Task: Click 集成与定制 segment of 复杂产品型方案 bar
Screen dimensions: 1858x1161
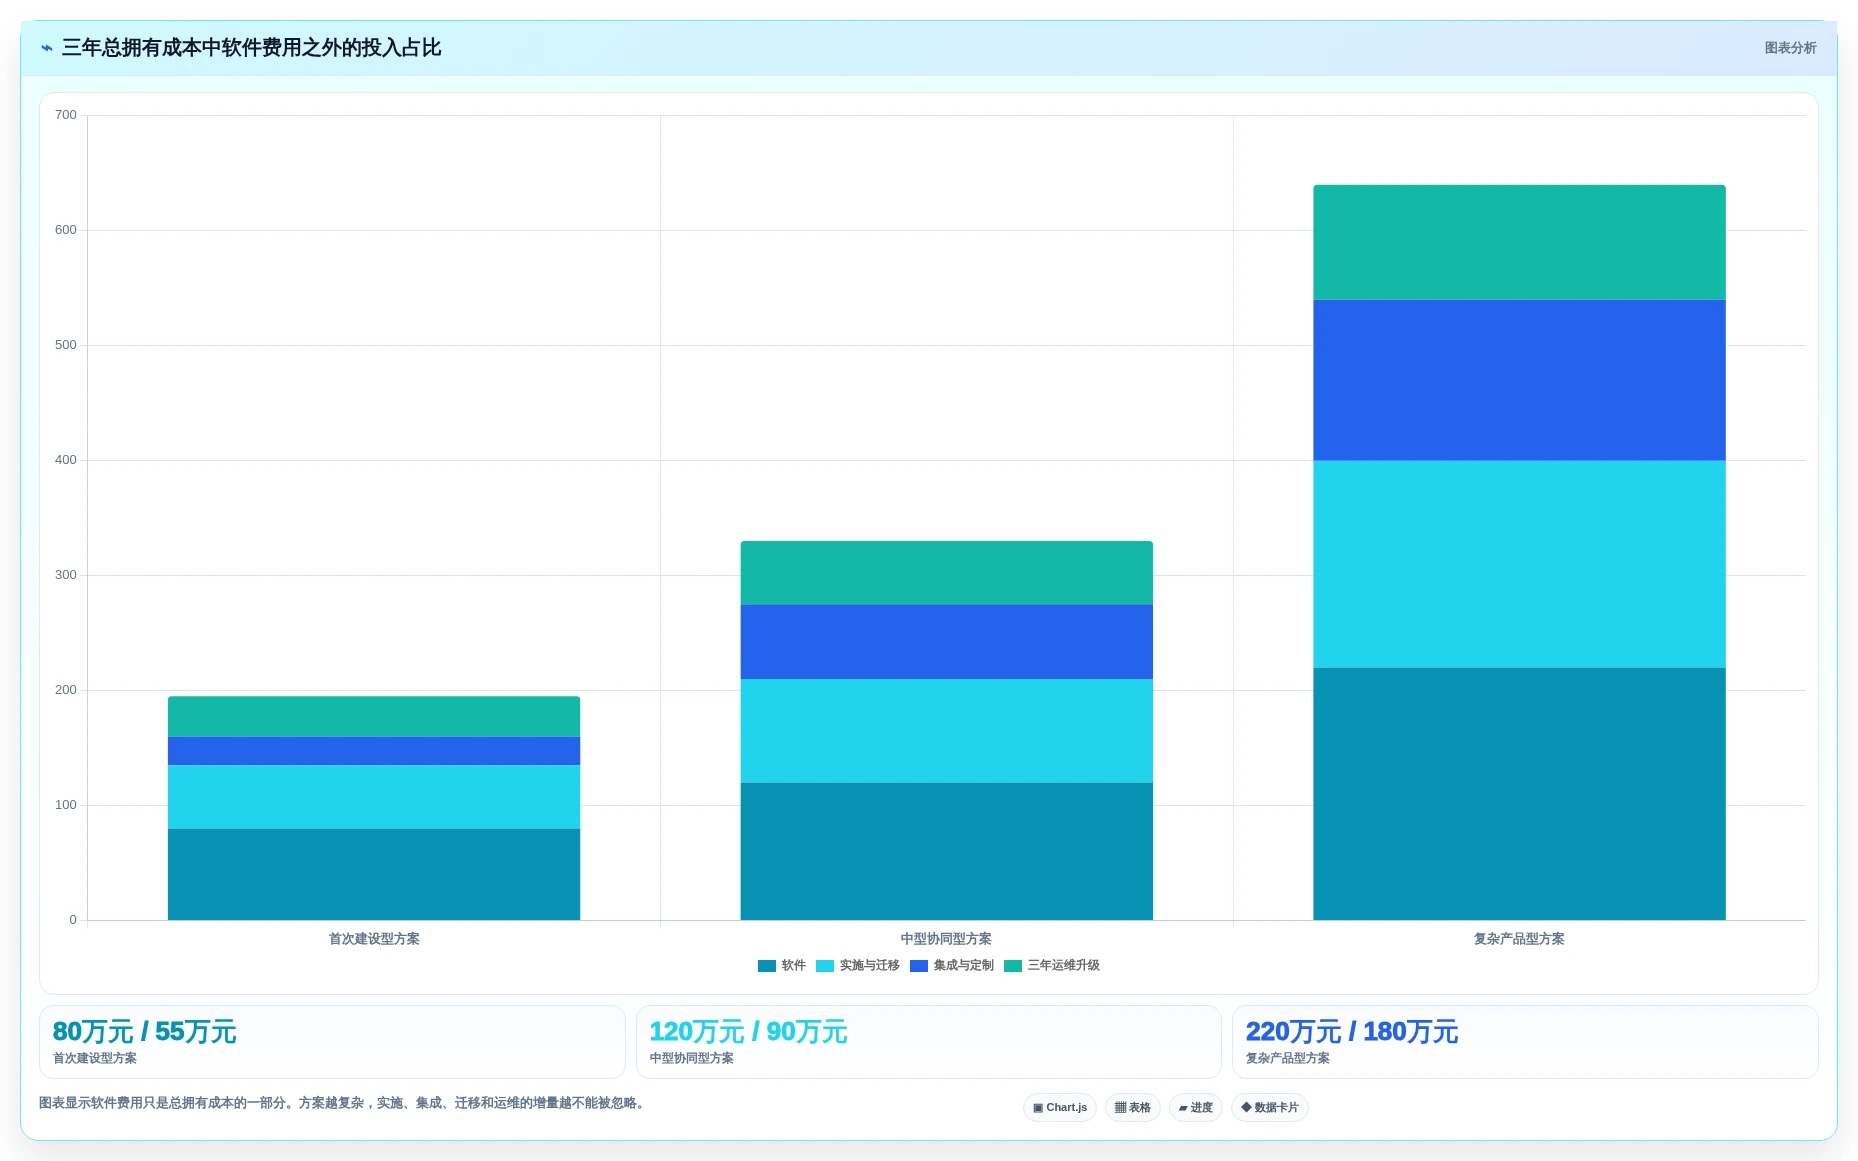Action: (1519, 380)
